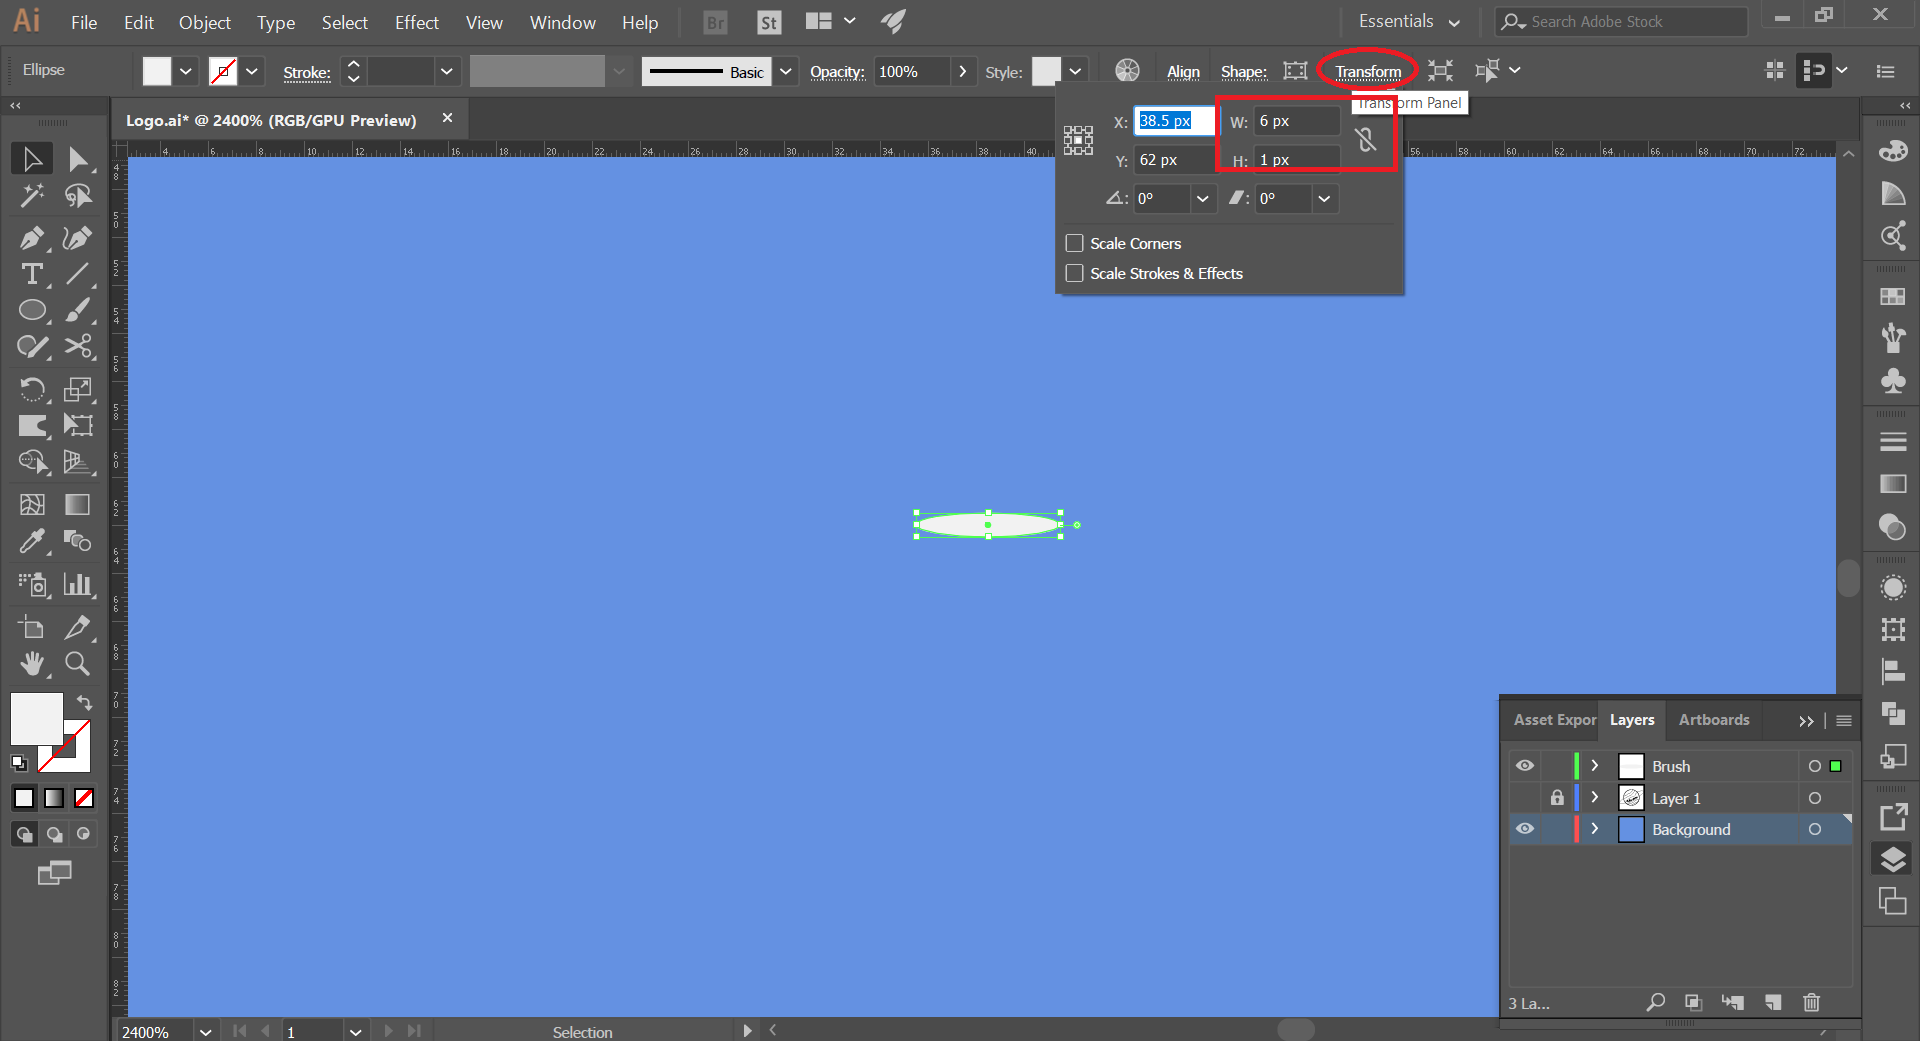Select the Direct Selection tool
The image size is (1920, 1041).
pos(78,159)
